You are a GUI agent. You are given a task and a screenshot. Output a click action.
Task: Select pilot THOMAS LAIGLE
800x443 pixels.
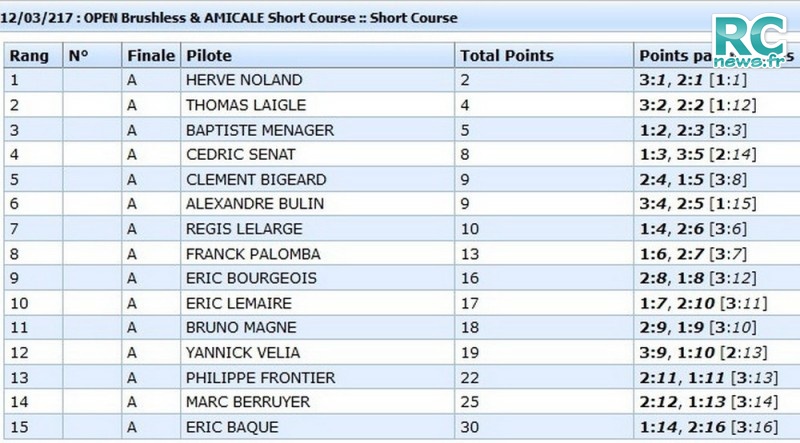point(246,105)
